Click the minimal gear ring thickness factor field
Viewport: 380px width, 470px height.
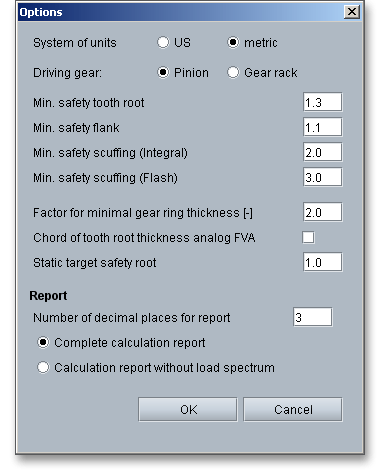point(322,212)
